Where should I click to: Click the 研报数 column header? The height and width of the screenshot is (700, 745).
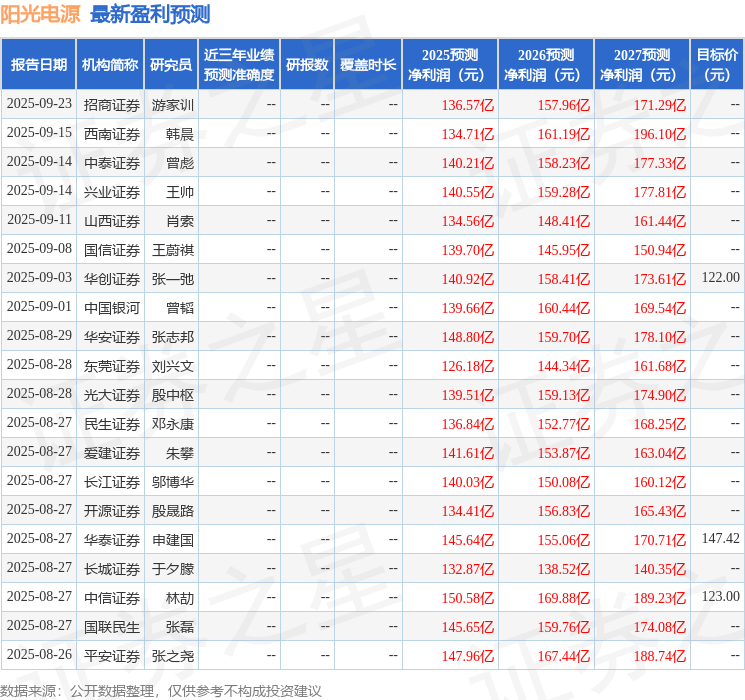point(307,65)
